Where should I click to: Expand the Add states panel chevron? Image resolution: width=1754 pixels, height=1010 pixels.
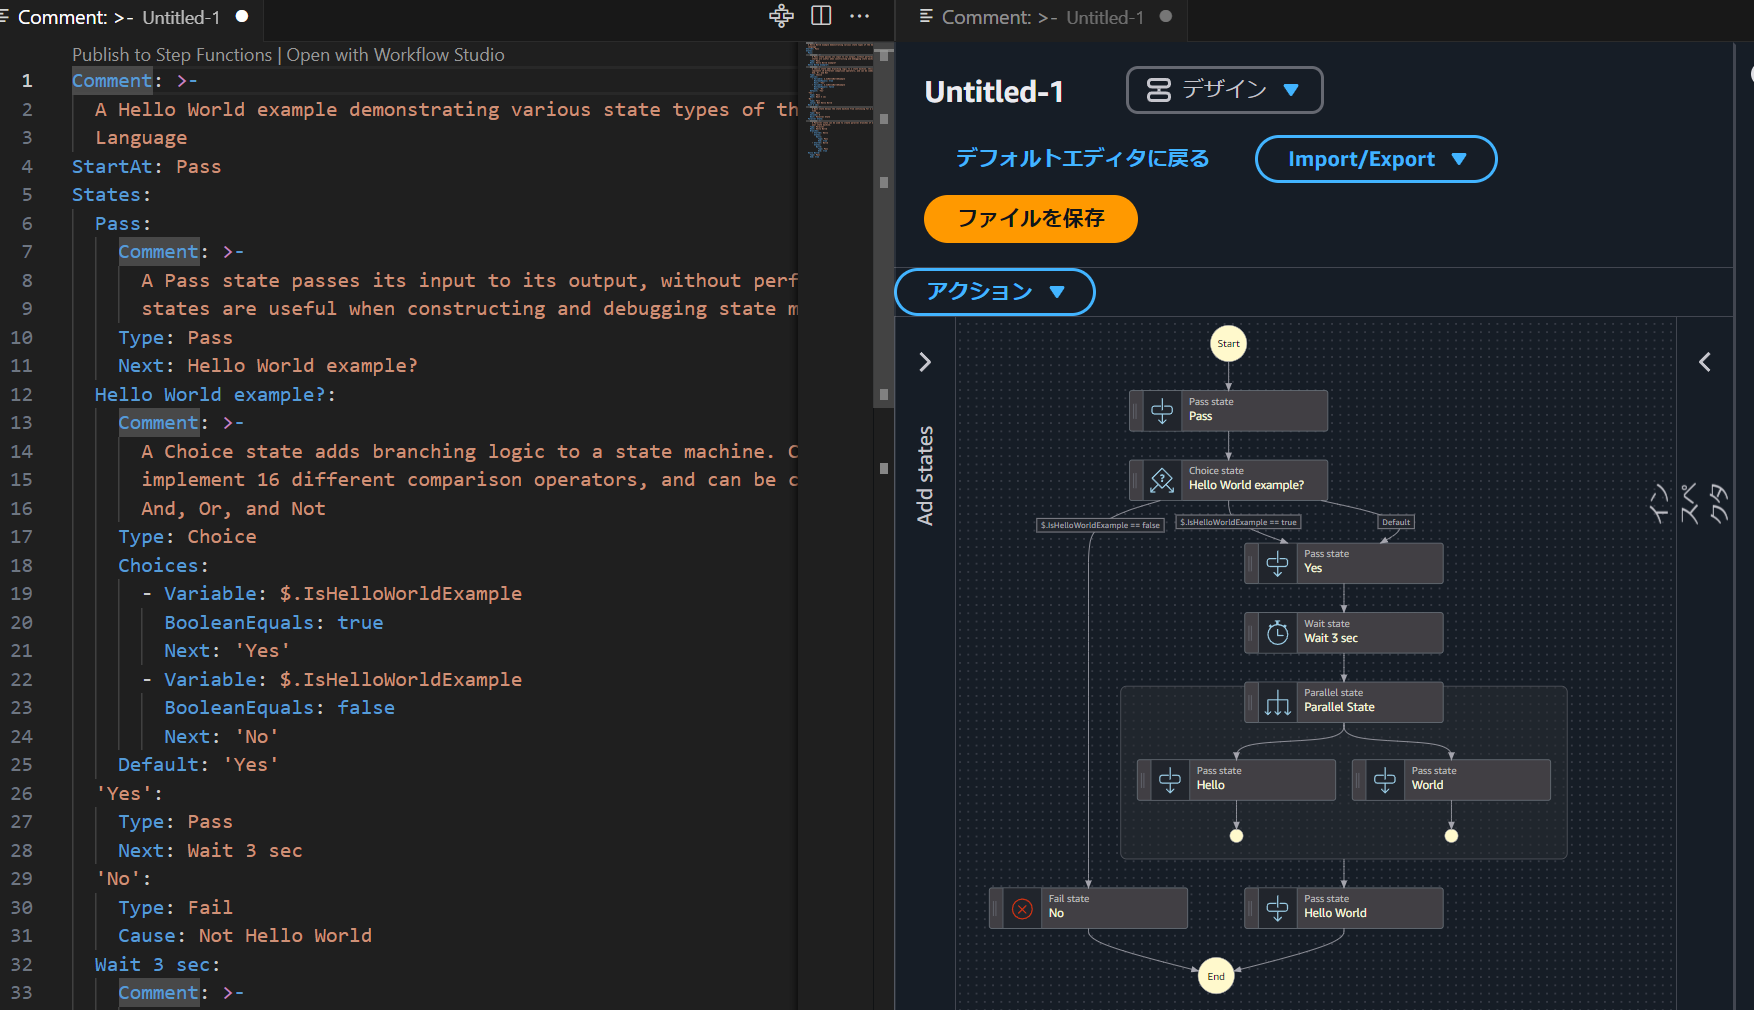(x=925, y=362)
